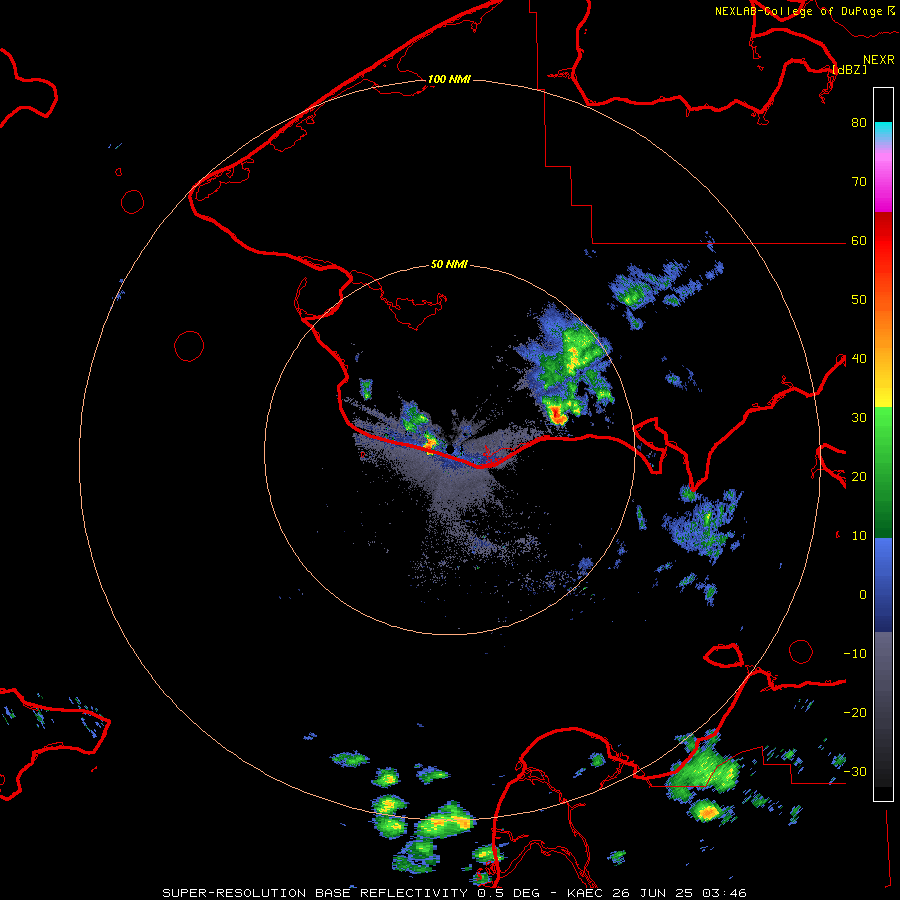This screenshot has width=900, height=900.
Task: Click the -30 value on the dBZ scale
Action: pyautogui.click(x=855, y=771)
